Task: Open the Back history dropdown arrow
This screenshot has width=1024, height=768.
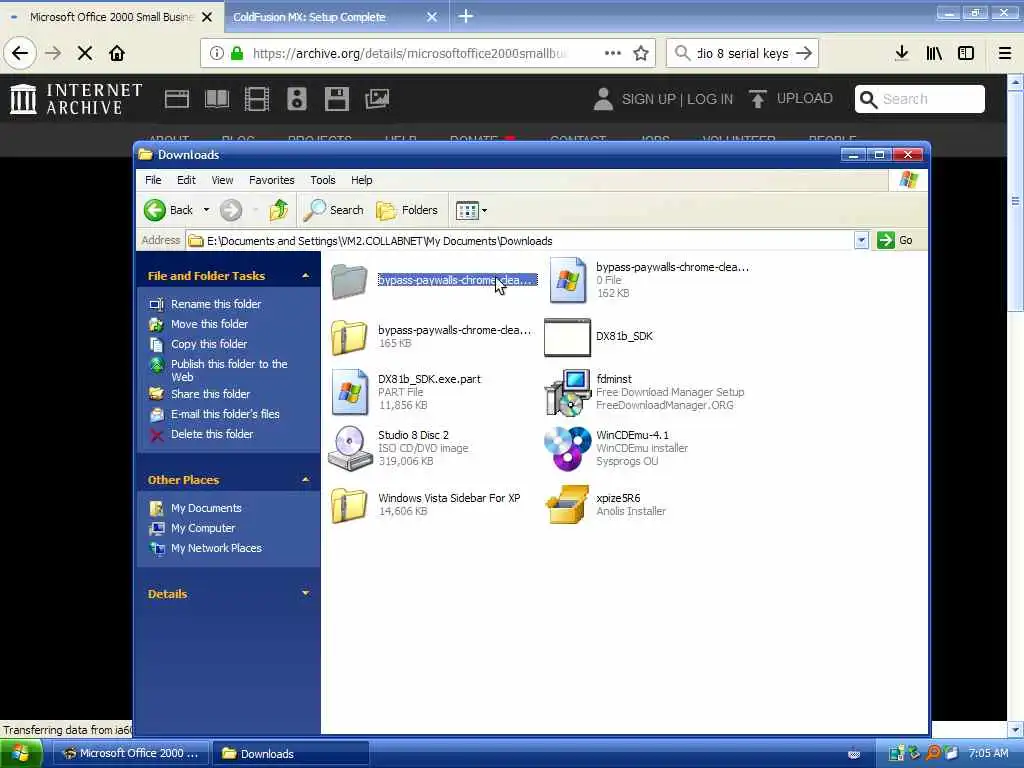Action: tap(206, 210)
